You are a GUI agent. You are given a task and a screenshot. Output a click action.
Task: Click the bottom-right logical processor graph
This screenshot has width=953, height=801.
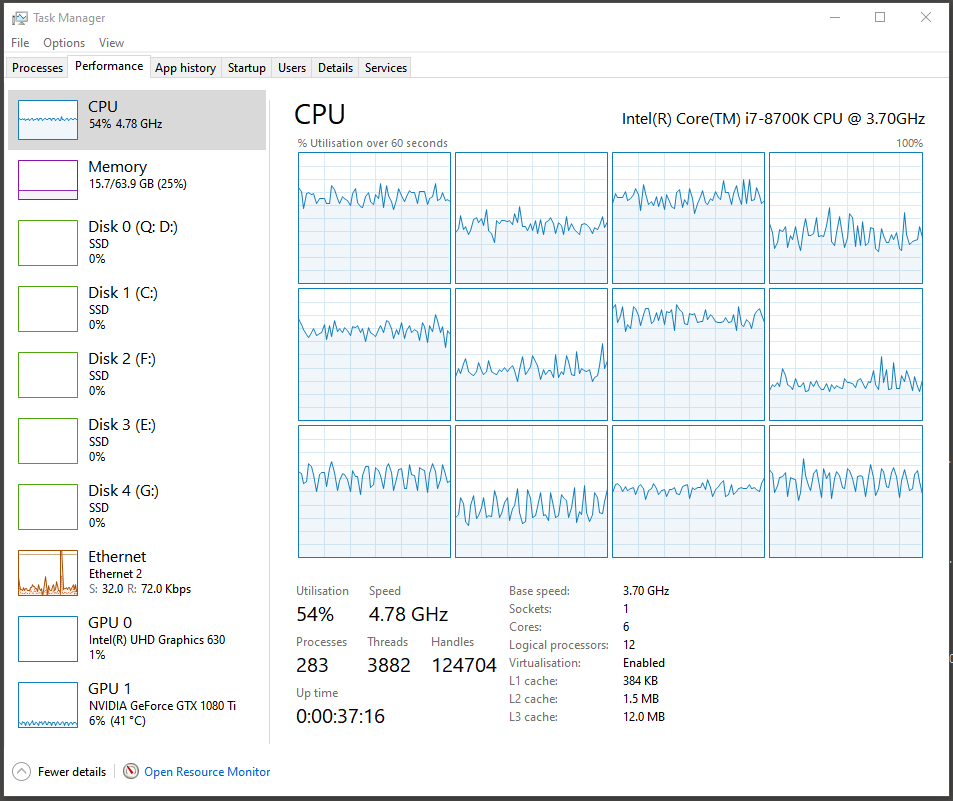[845, 491]
